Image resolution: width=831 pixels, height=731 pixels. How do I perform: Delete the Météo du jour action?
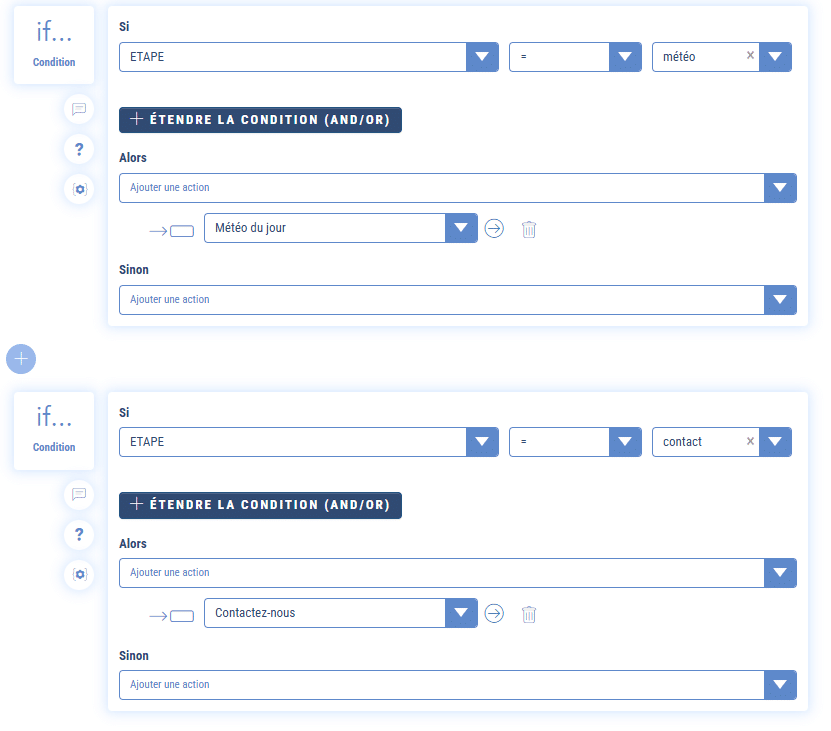pyautogui.click(x=529, y=229)
